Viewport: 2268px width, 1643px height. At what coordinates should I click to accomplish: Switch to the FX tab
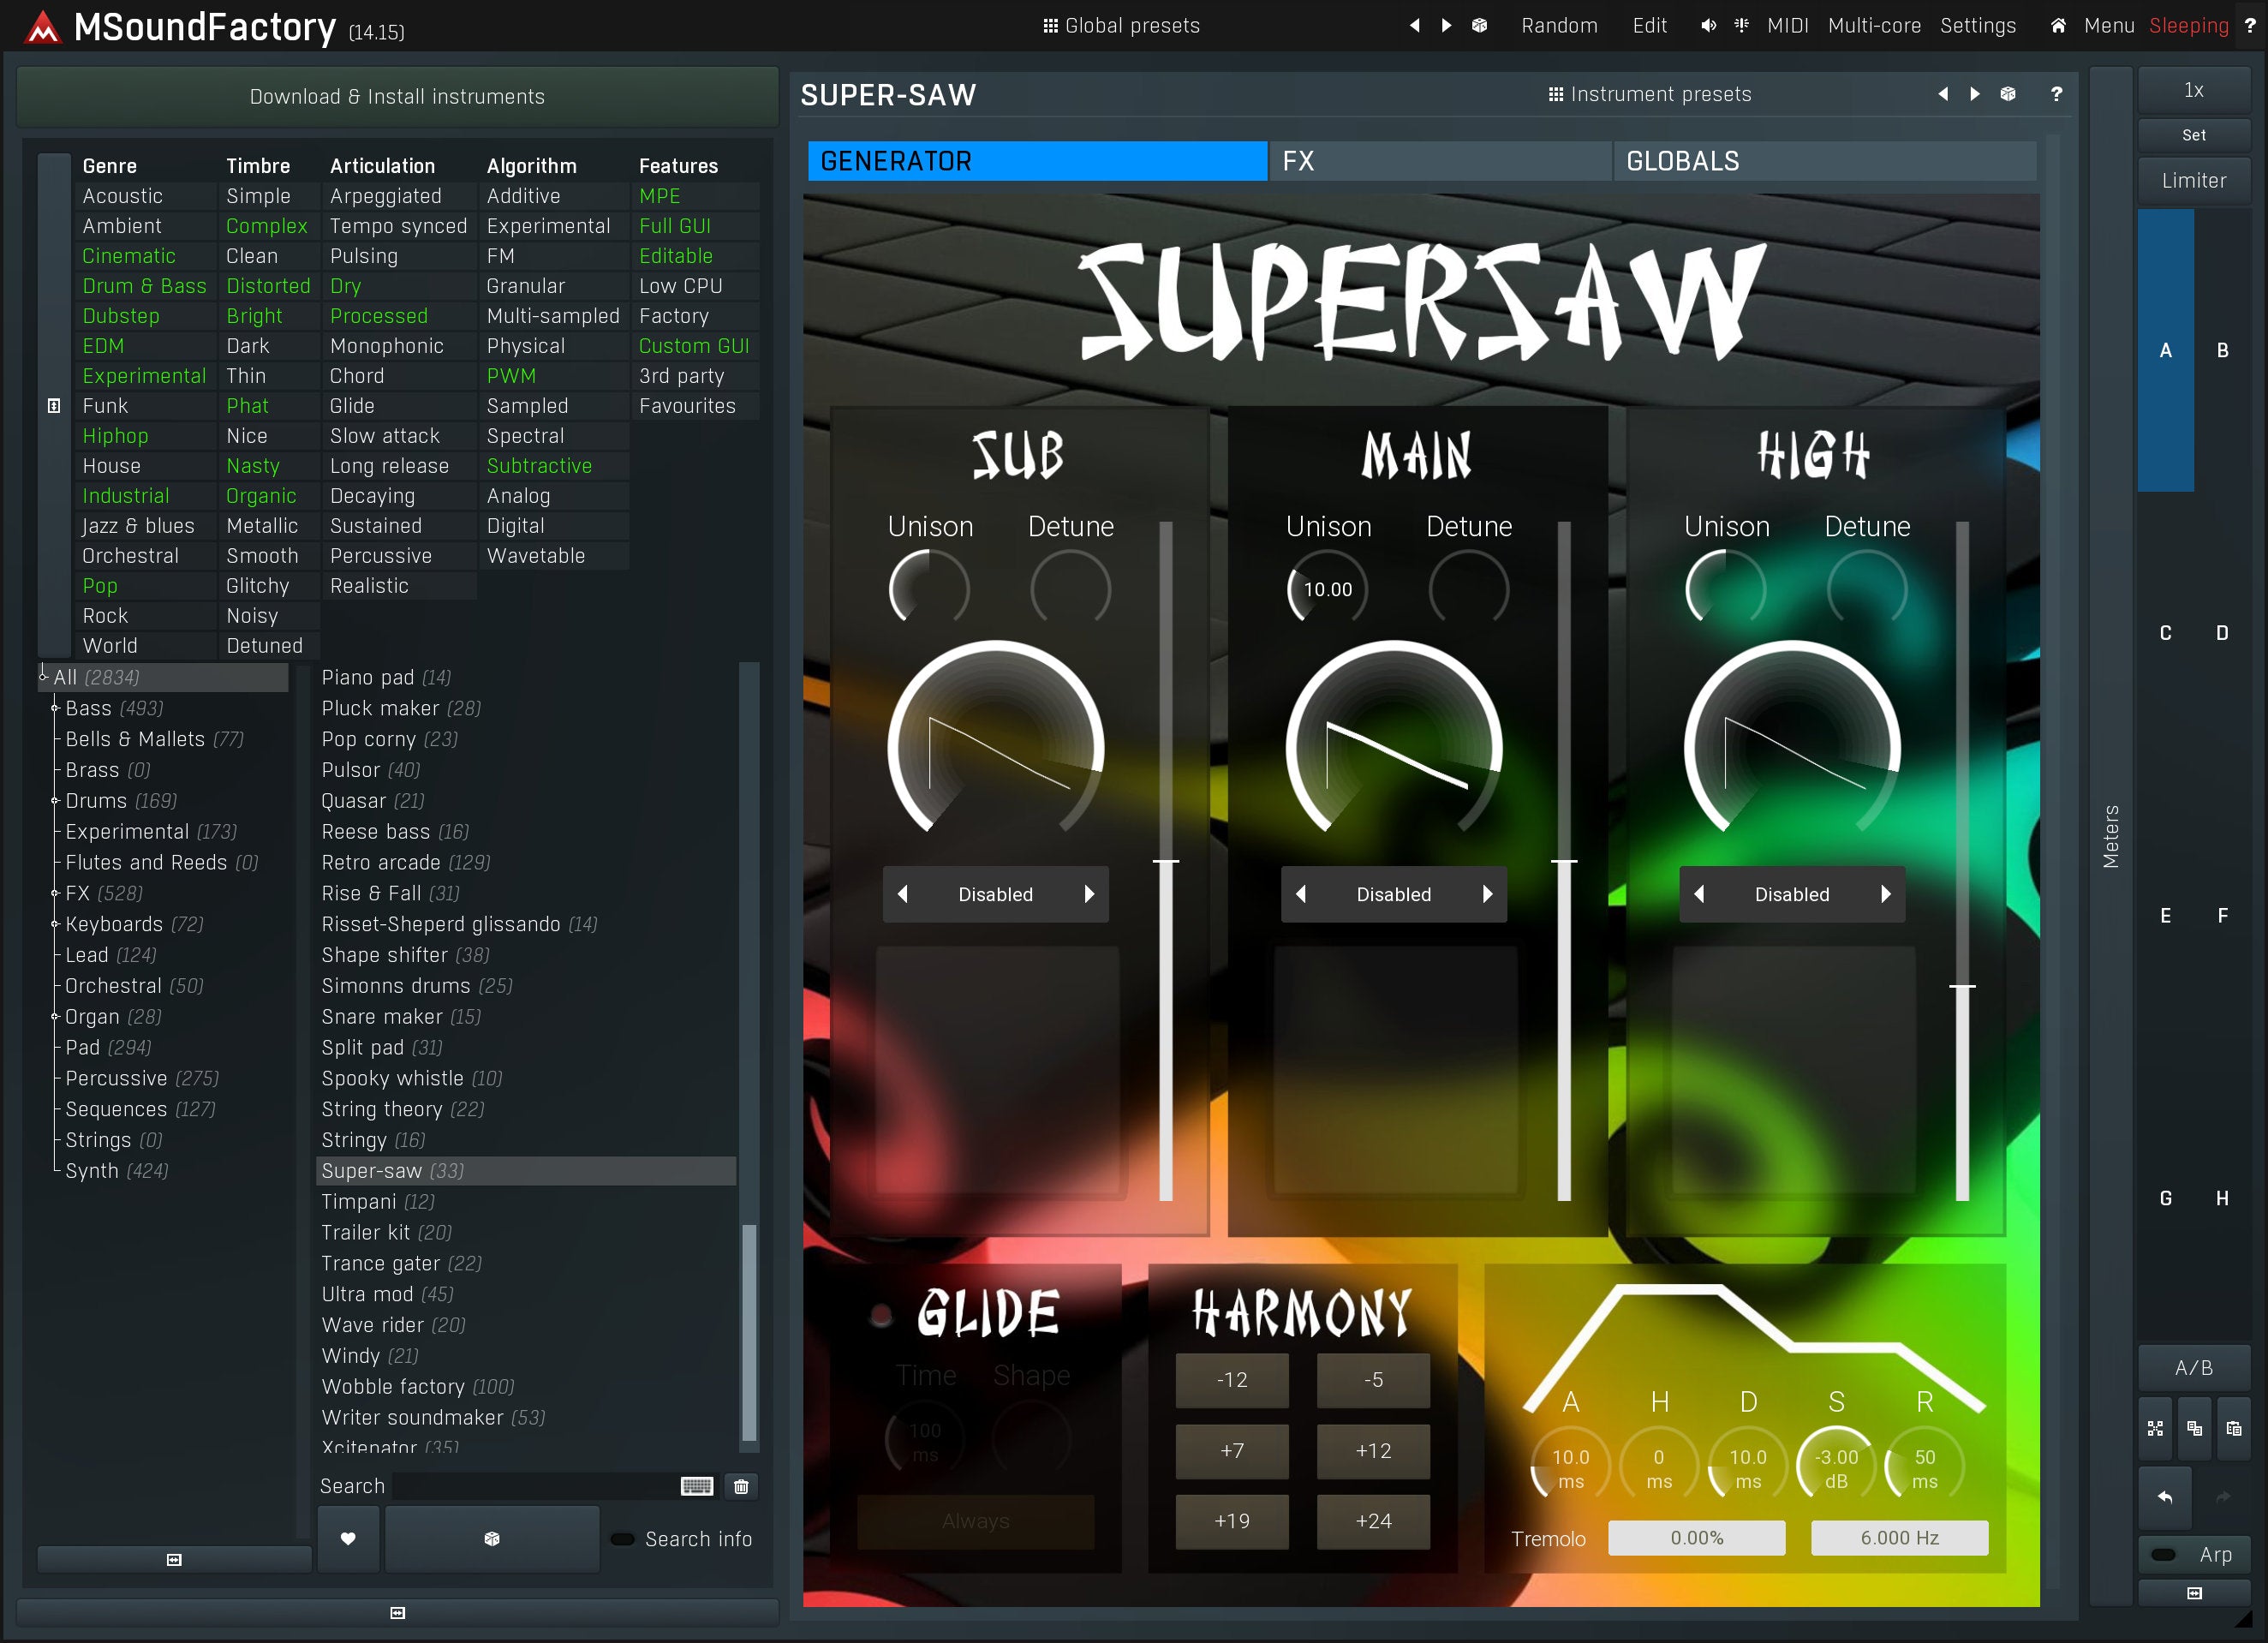tap(1438, 161)
